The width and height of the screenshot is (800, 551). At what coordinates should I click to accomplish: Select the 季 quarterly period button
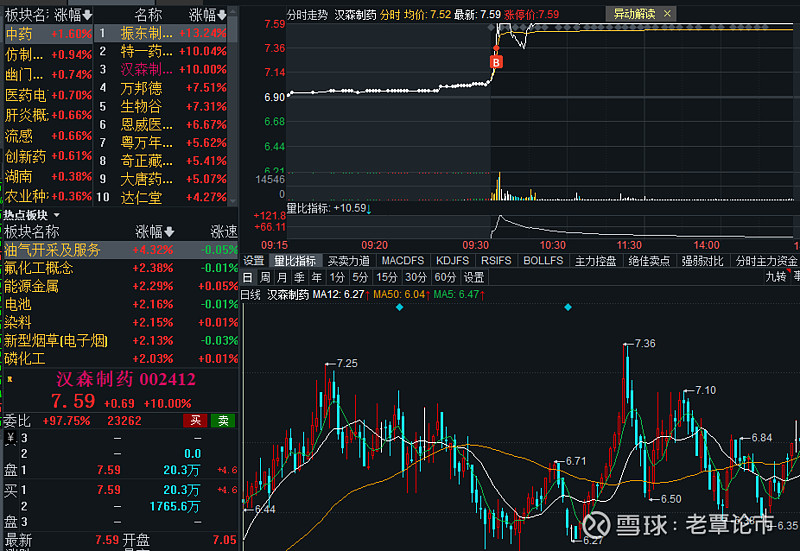(x=299, y=278)
